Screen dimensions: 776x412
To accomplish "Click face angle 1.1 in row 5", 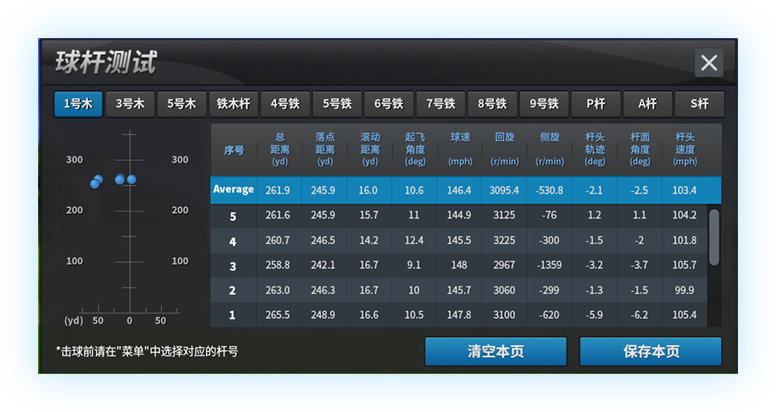I will (639, 215).
